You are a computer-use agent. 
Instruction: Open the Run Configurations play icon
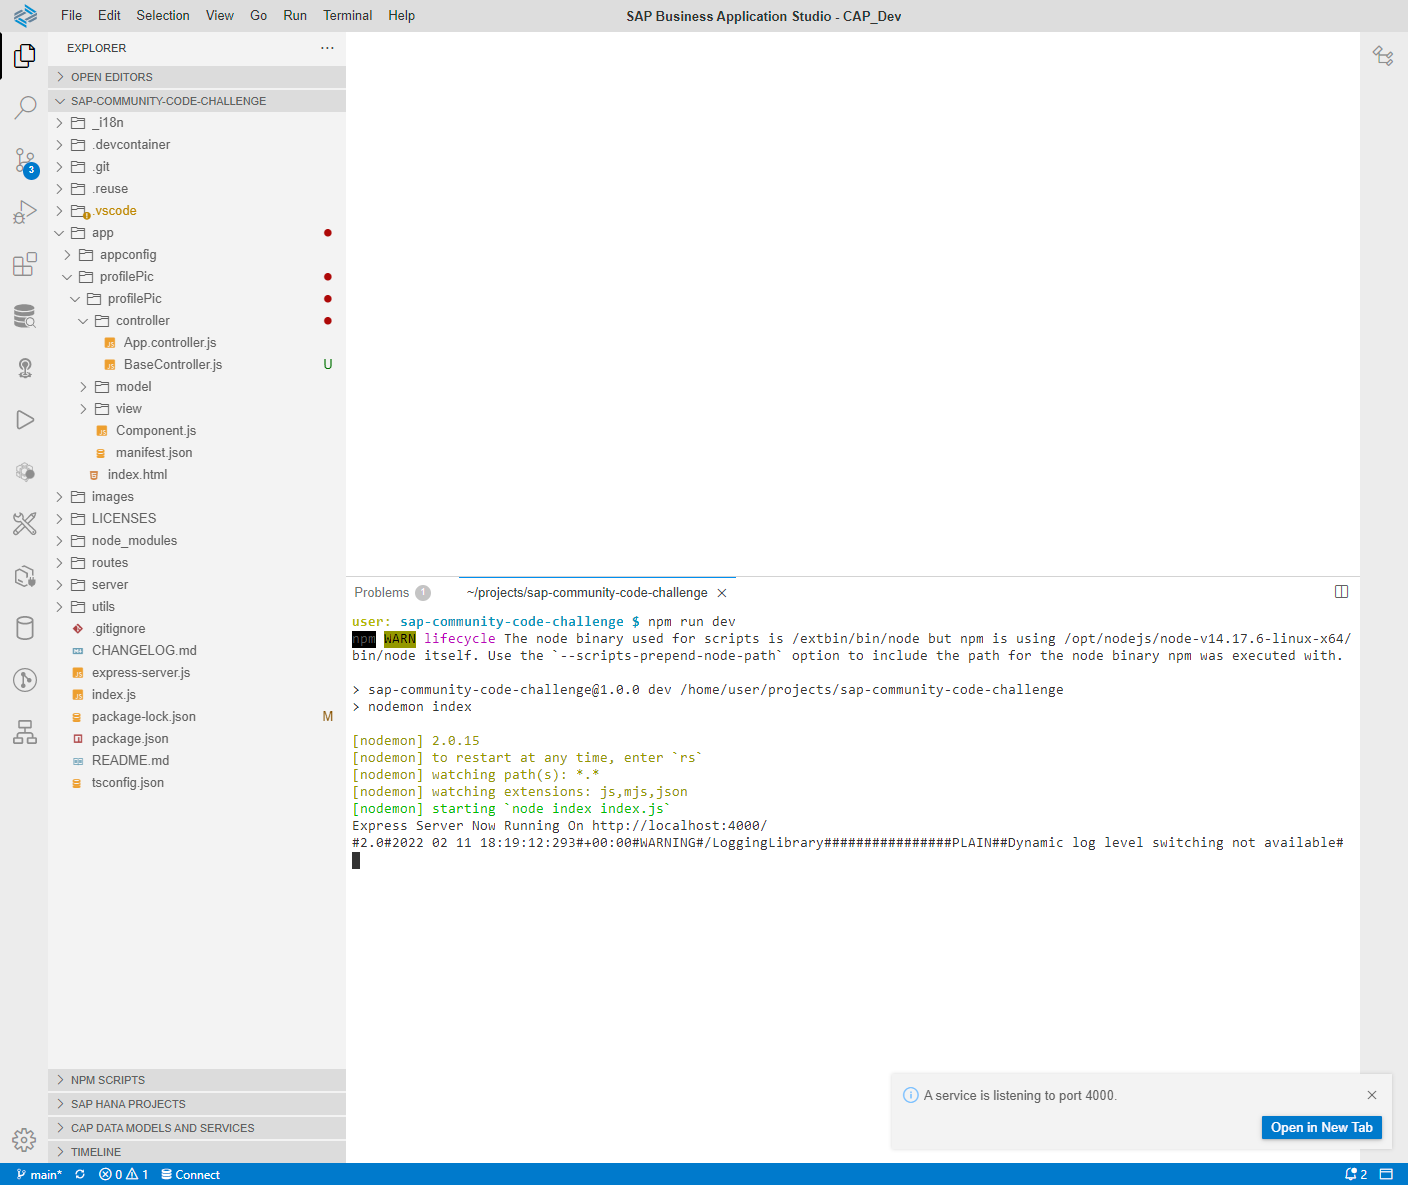pyautogui.click(x=25, y=420)
